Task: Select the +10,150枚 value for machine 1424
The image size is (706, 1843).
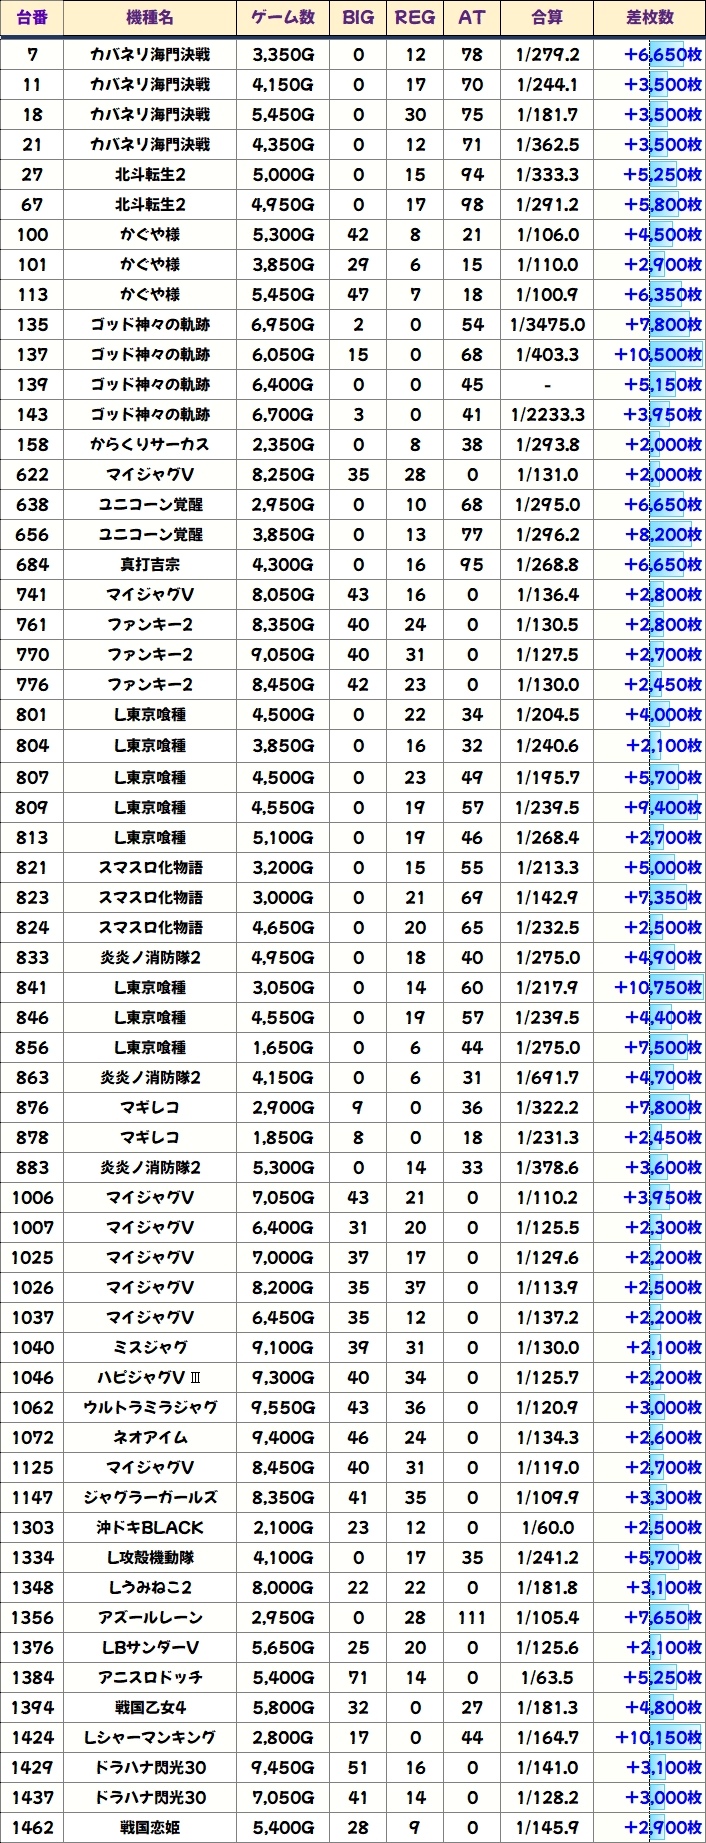Action: click(658, 1738)
